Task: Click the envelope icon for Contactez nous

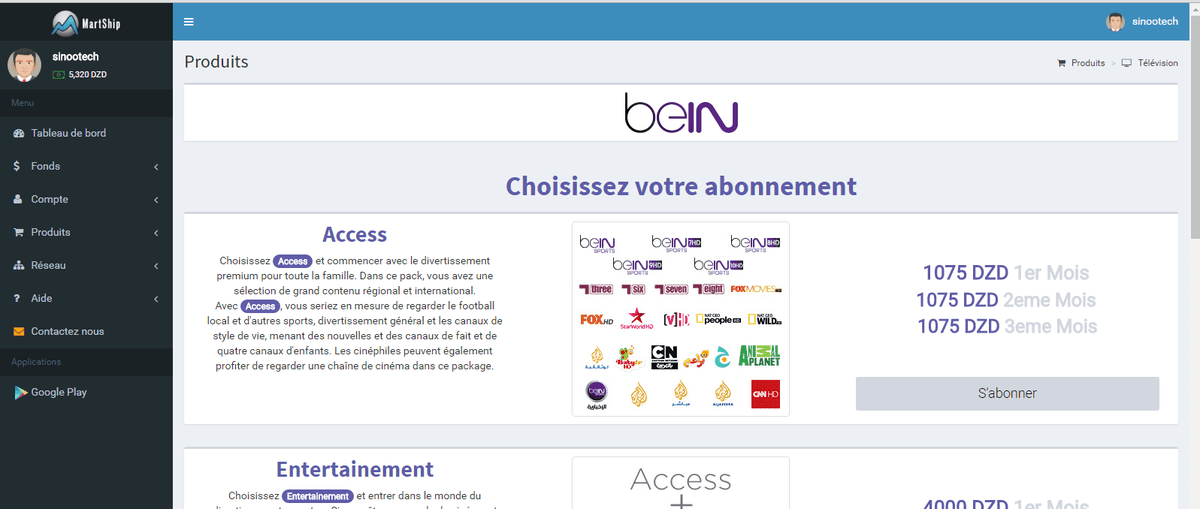Action: (x=18, y=331)
